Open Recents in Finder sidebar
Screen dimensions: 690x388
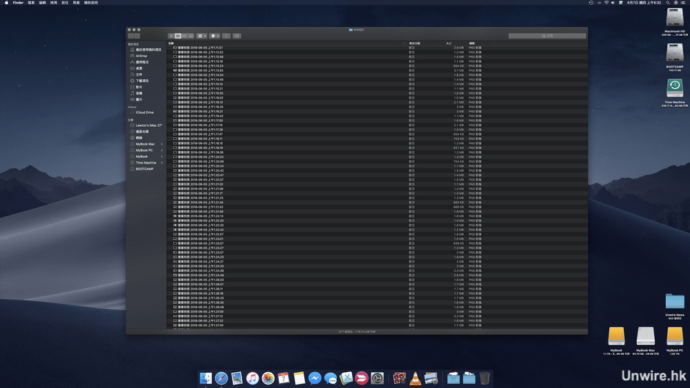pos(146,50)
